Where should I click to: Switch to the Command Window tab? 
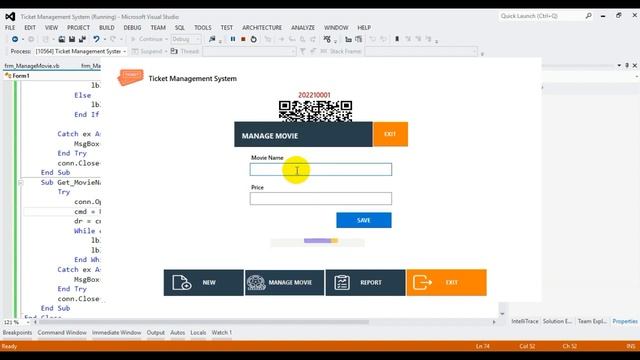pyautogui.click(x=62, y=333)
